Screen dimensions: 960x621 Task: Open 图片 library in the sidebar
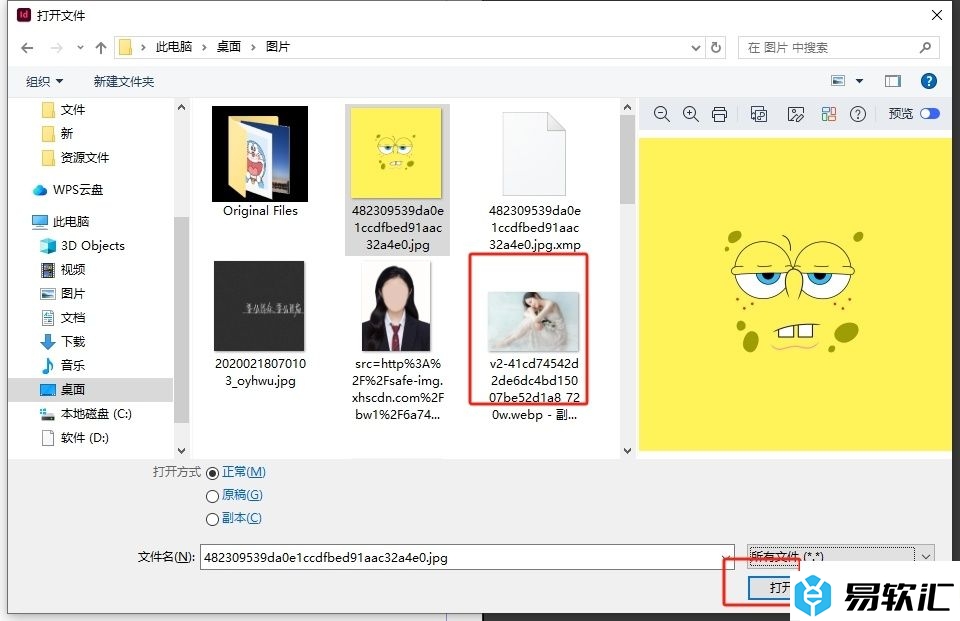point(62,293)
